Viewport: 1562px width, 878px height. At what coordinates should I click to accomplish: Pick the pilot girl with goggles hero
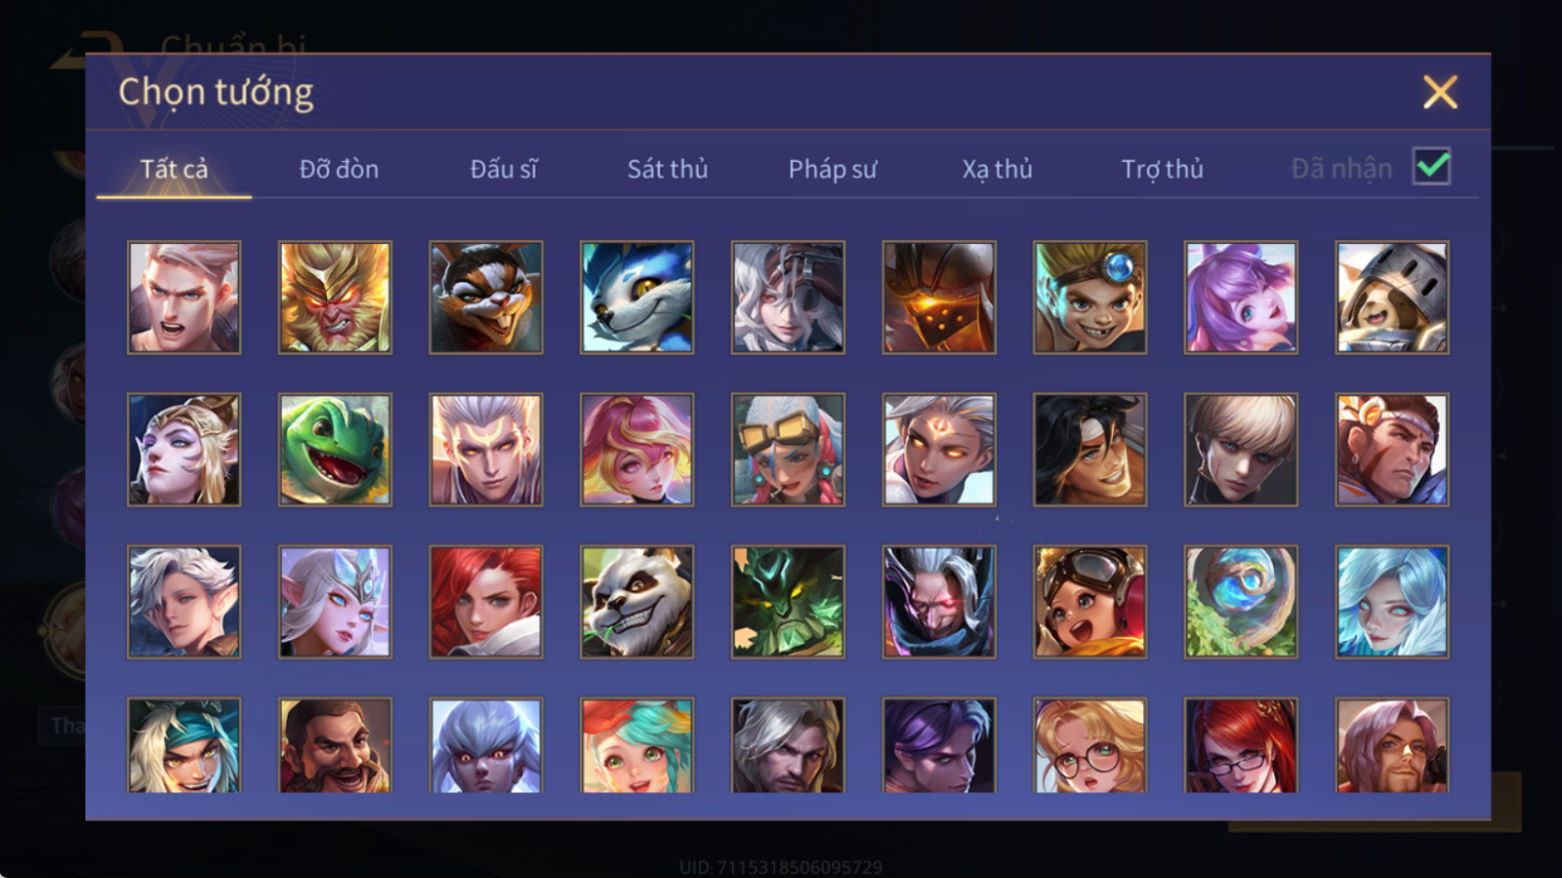click(1090, 601)
